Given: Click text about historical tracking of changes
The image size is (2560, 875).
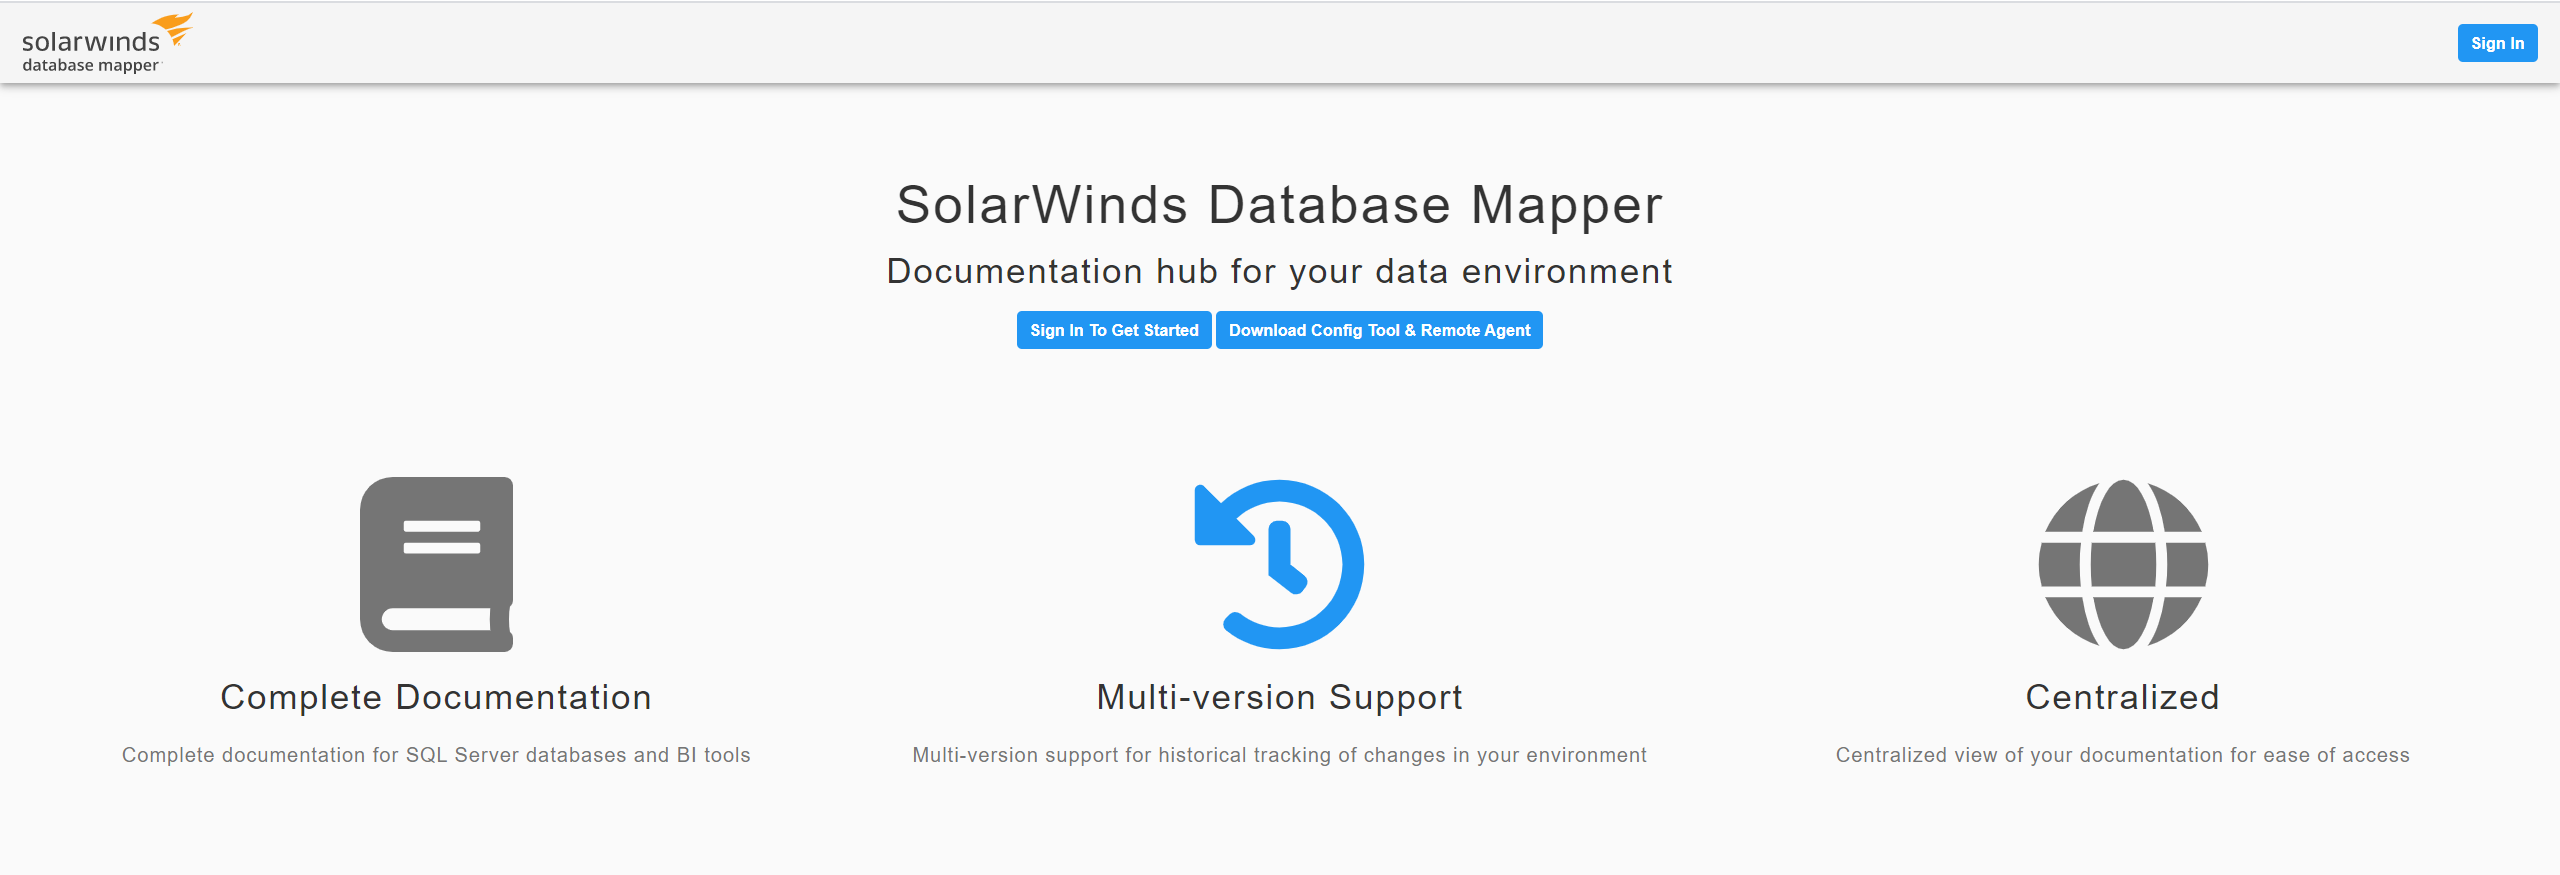Looking at the screenshot, I should click(1279, 755).
